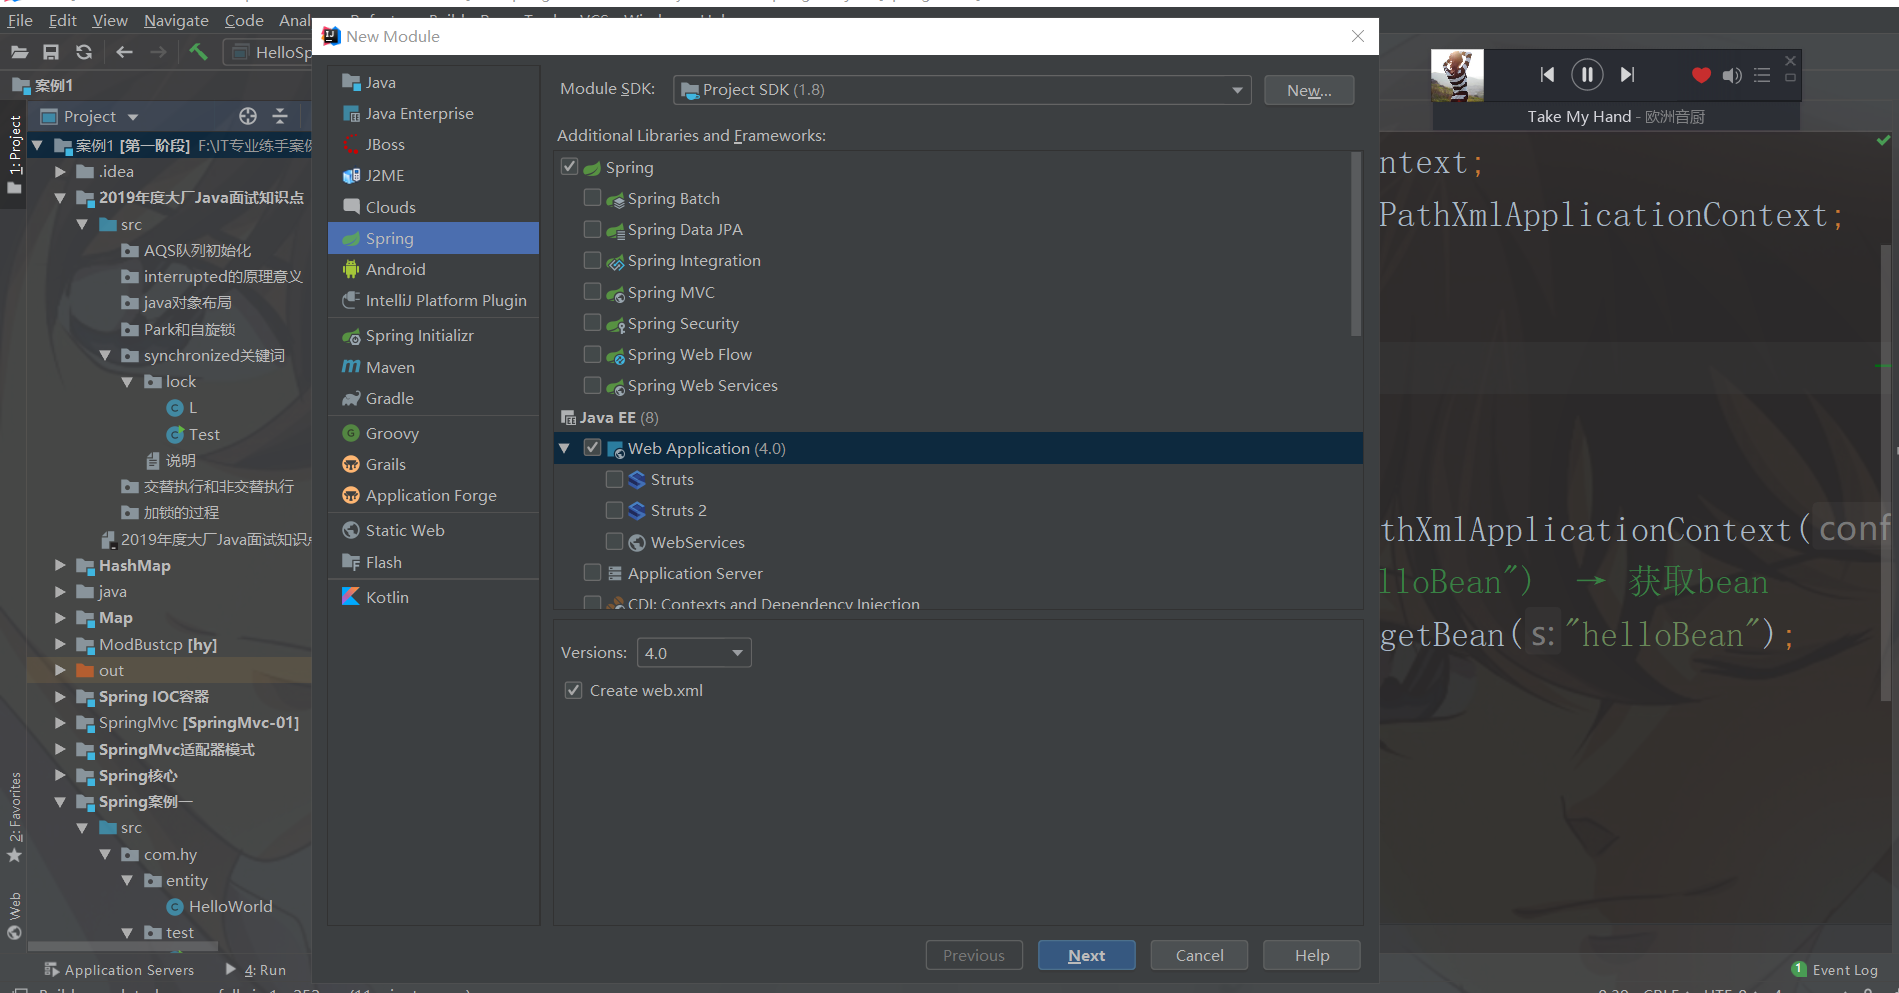Click collapse all icon in Project panel
This screenshot has width=1899, height=993.
point(280,116)
